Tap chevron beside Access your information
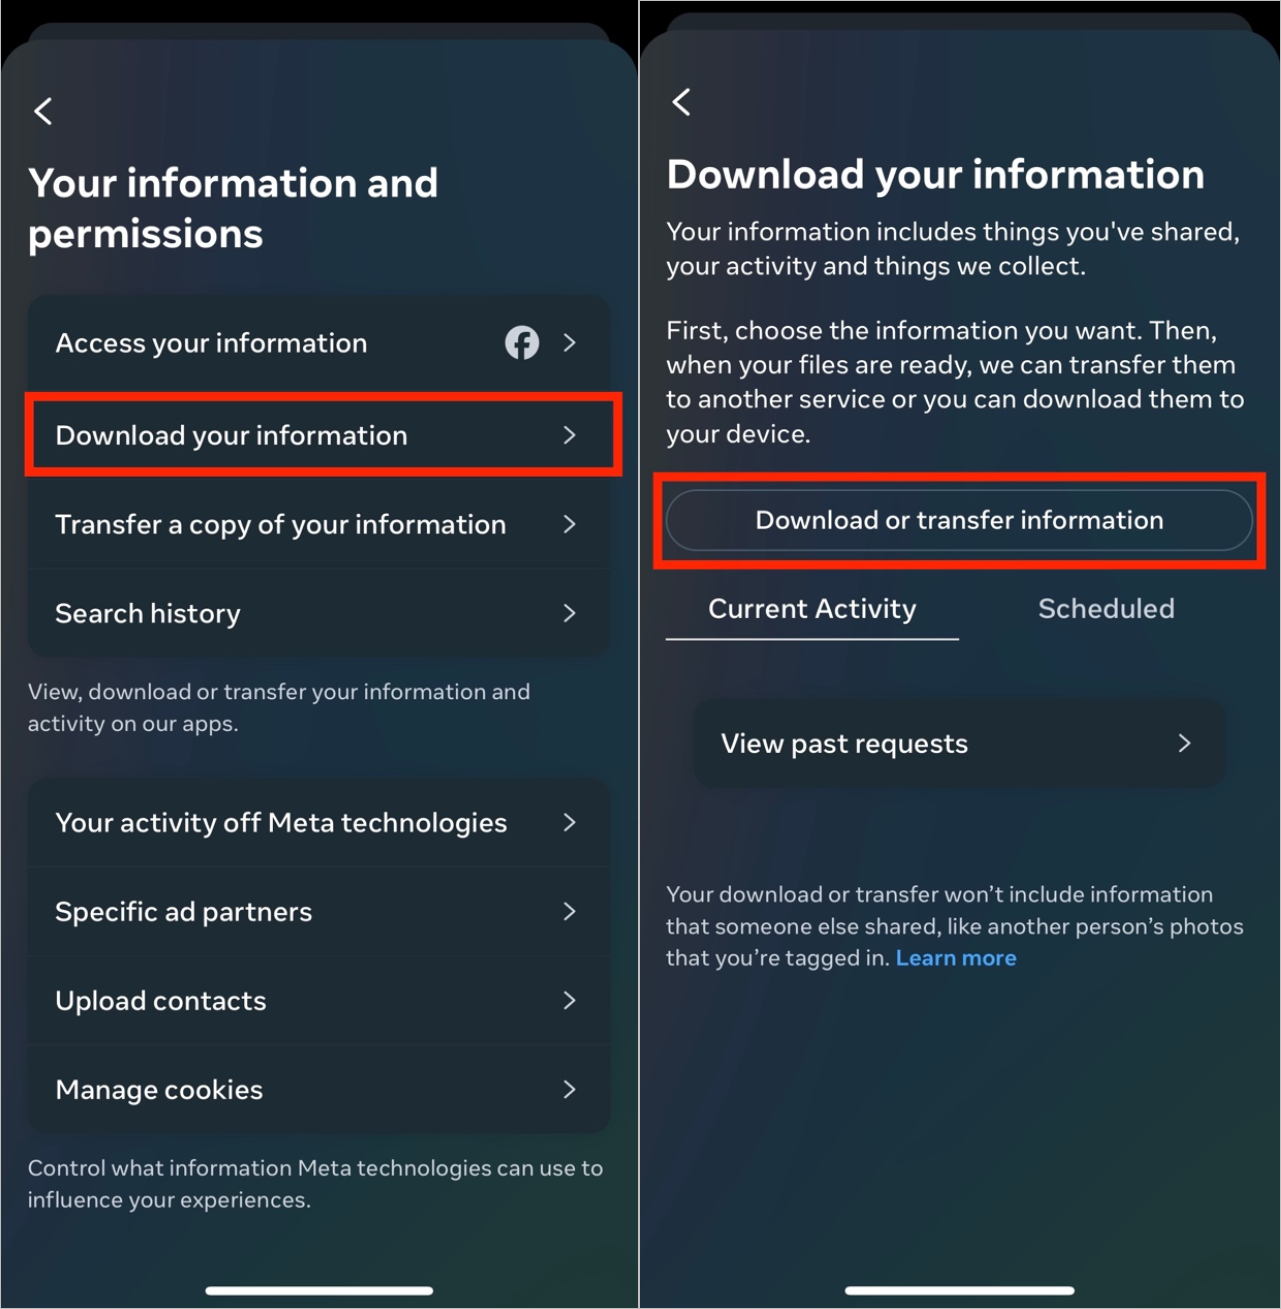This screenshot has width=1281, height=1309. [569, 343]
